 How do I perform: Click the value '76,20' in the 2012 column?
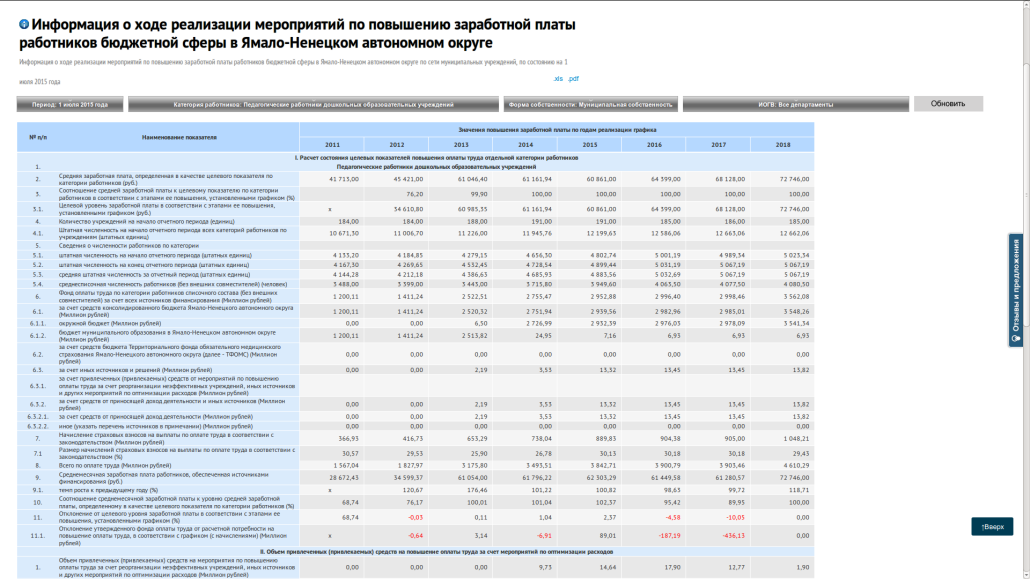(x=414, y=194)
